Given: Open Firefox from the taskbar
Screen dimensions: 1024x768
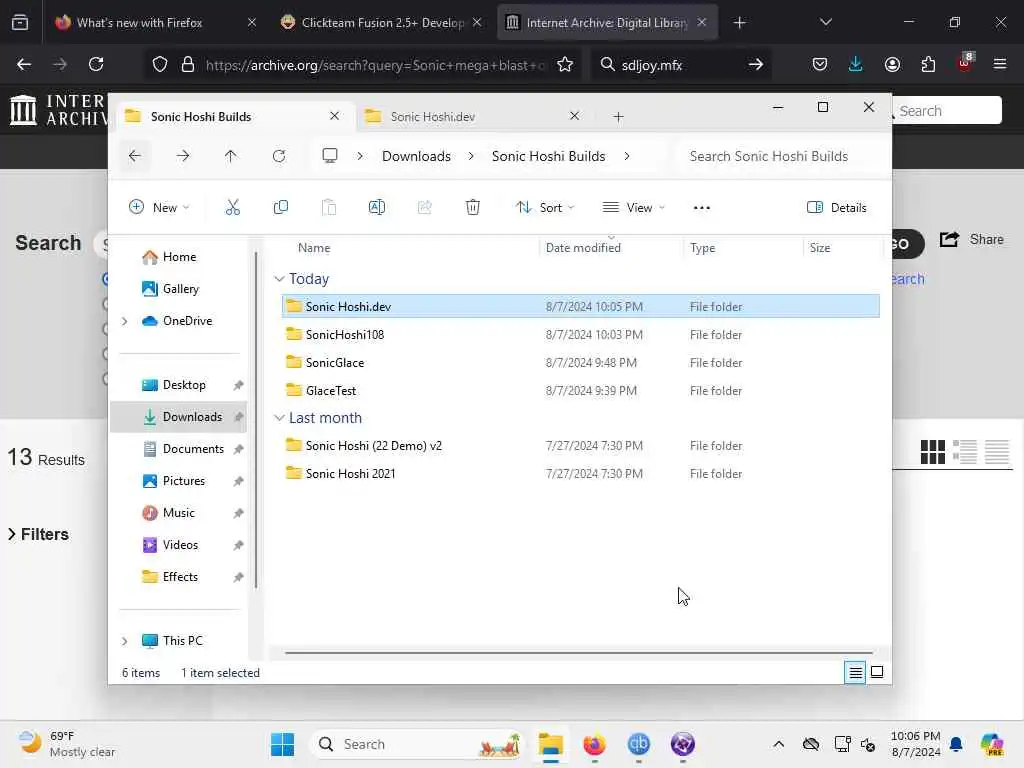Looking at the screenshot, I should pyautogui.click(x=594, y=744).
